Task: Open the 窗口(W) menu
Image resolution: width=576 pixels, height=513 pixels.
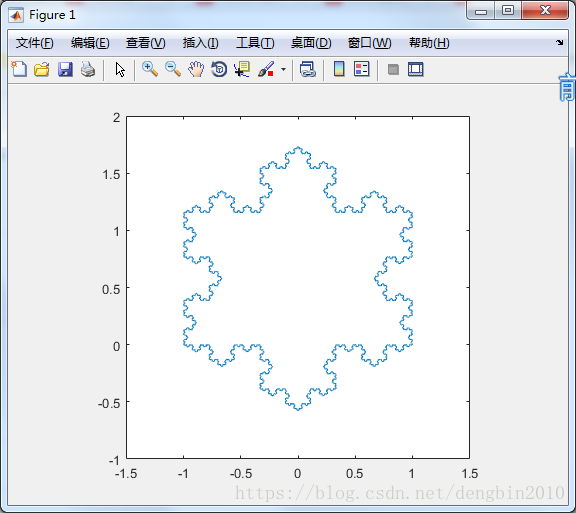Action: [x=370, y=43]
